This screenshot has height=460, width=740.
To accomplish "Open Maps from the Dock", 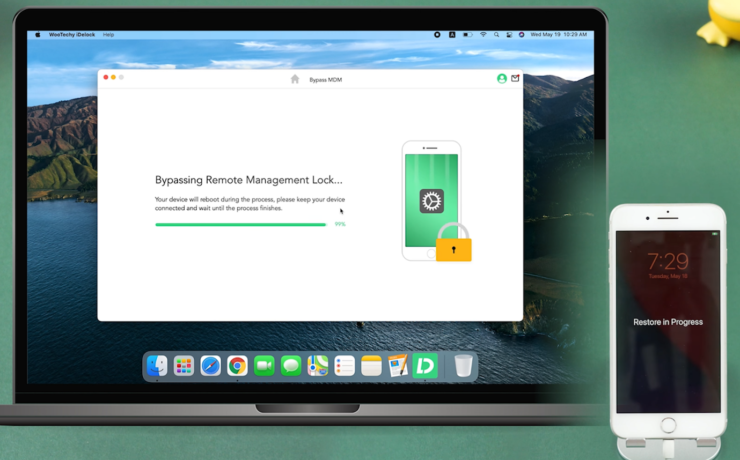I will (x=318, y=366).
